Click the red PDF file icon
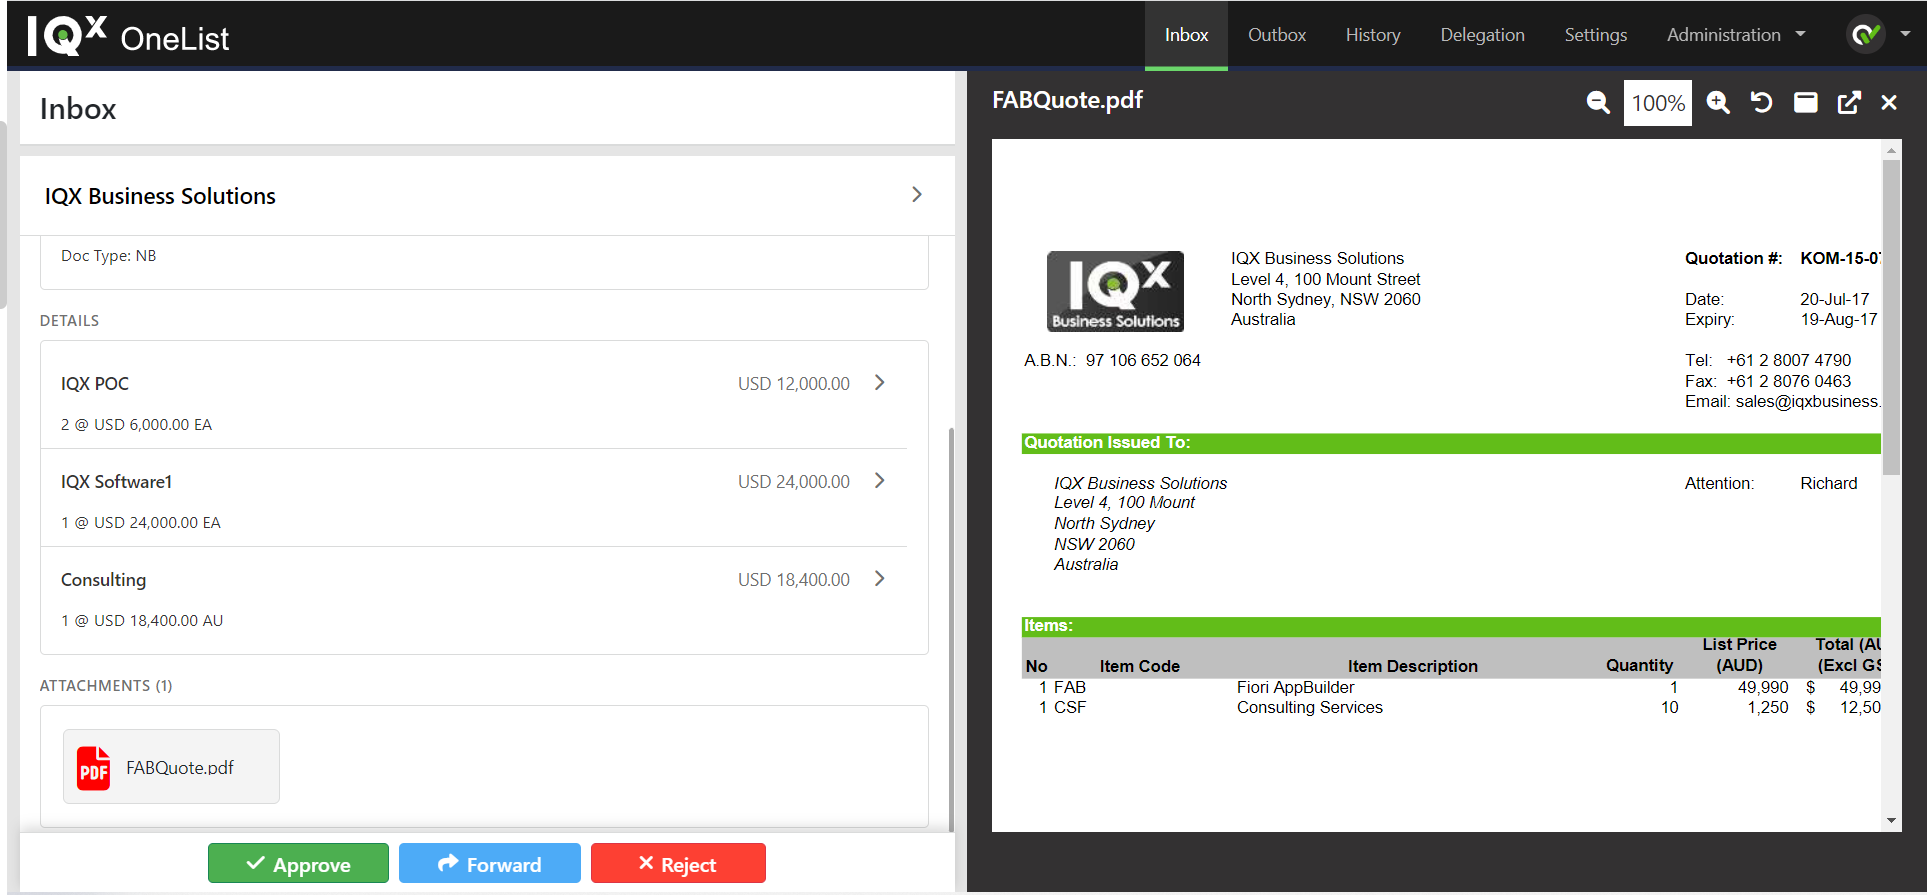Screen dimensions: 1927x895 coord(94,768)
